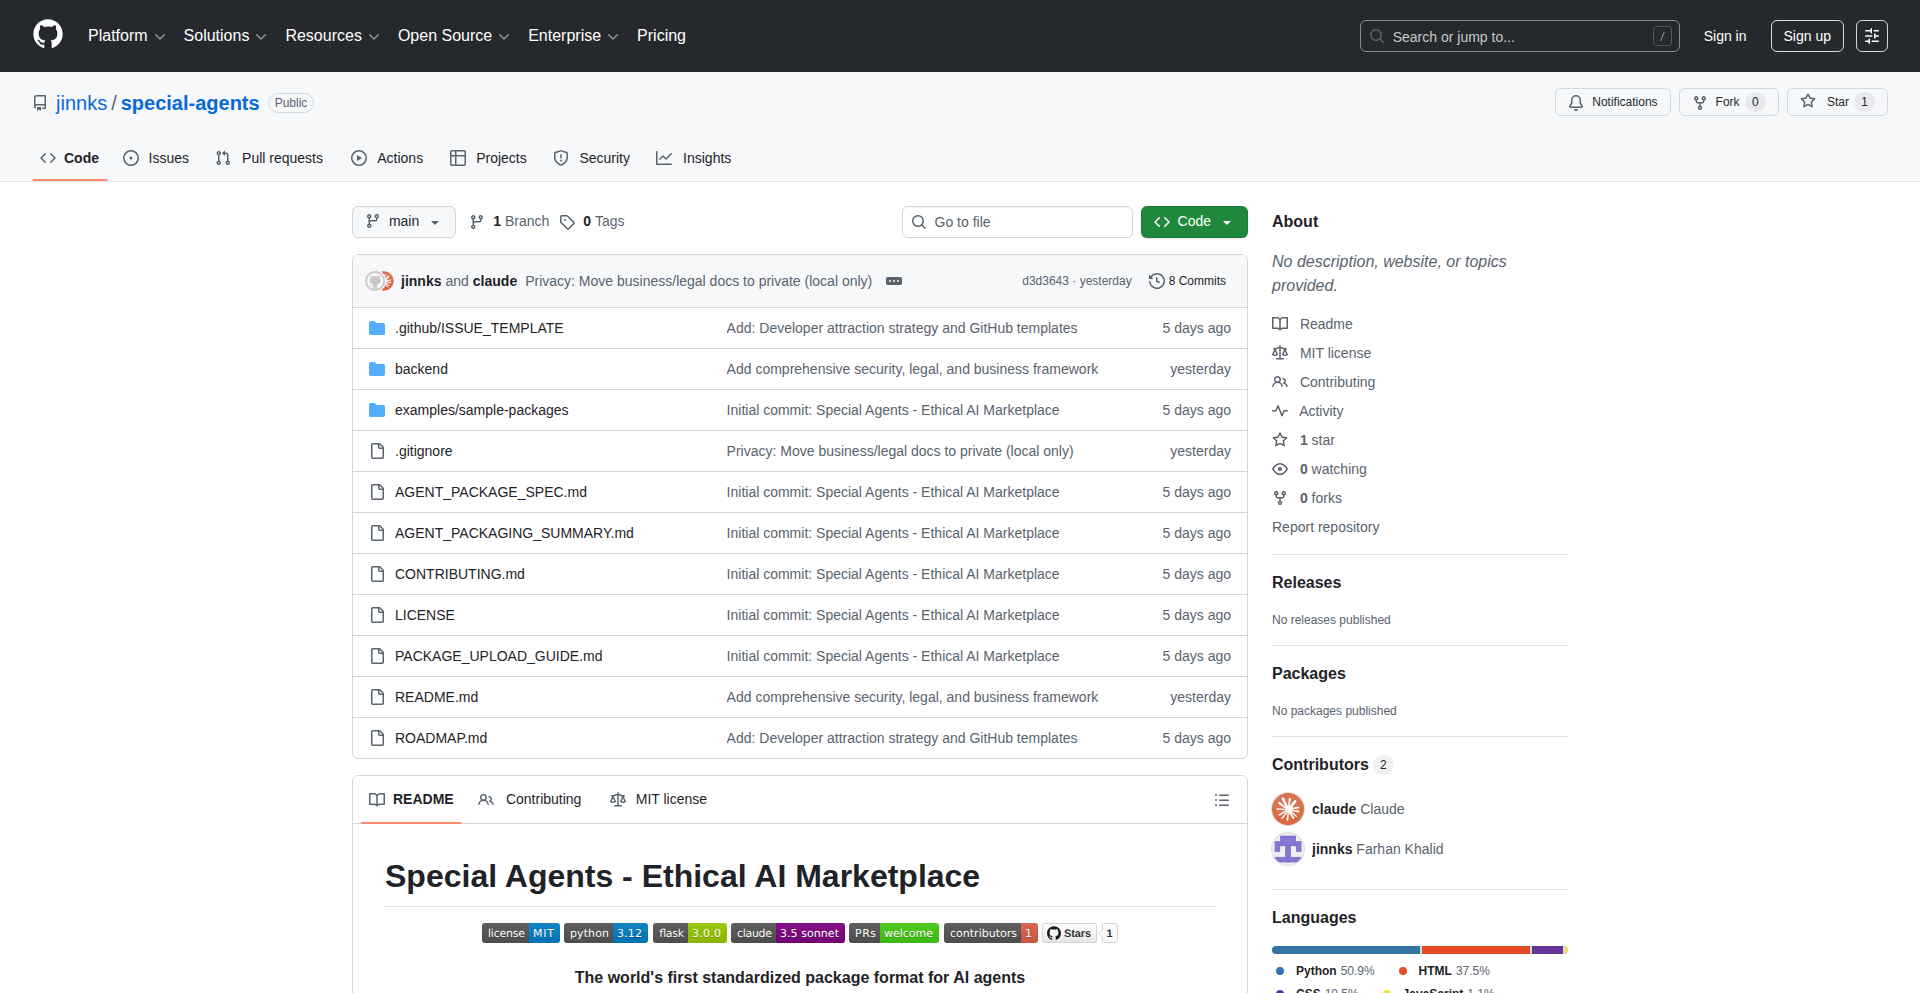This screenshot has height=993, width=1920.
Task: Open the command palette icon top right
Action: 1871,36
